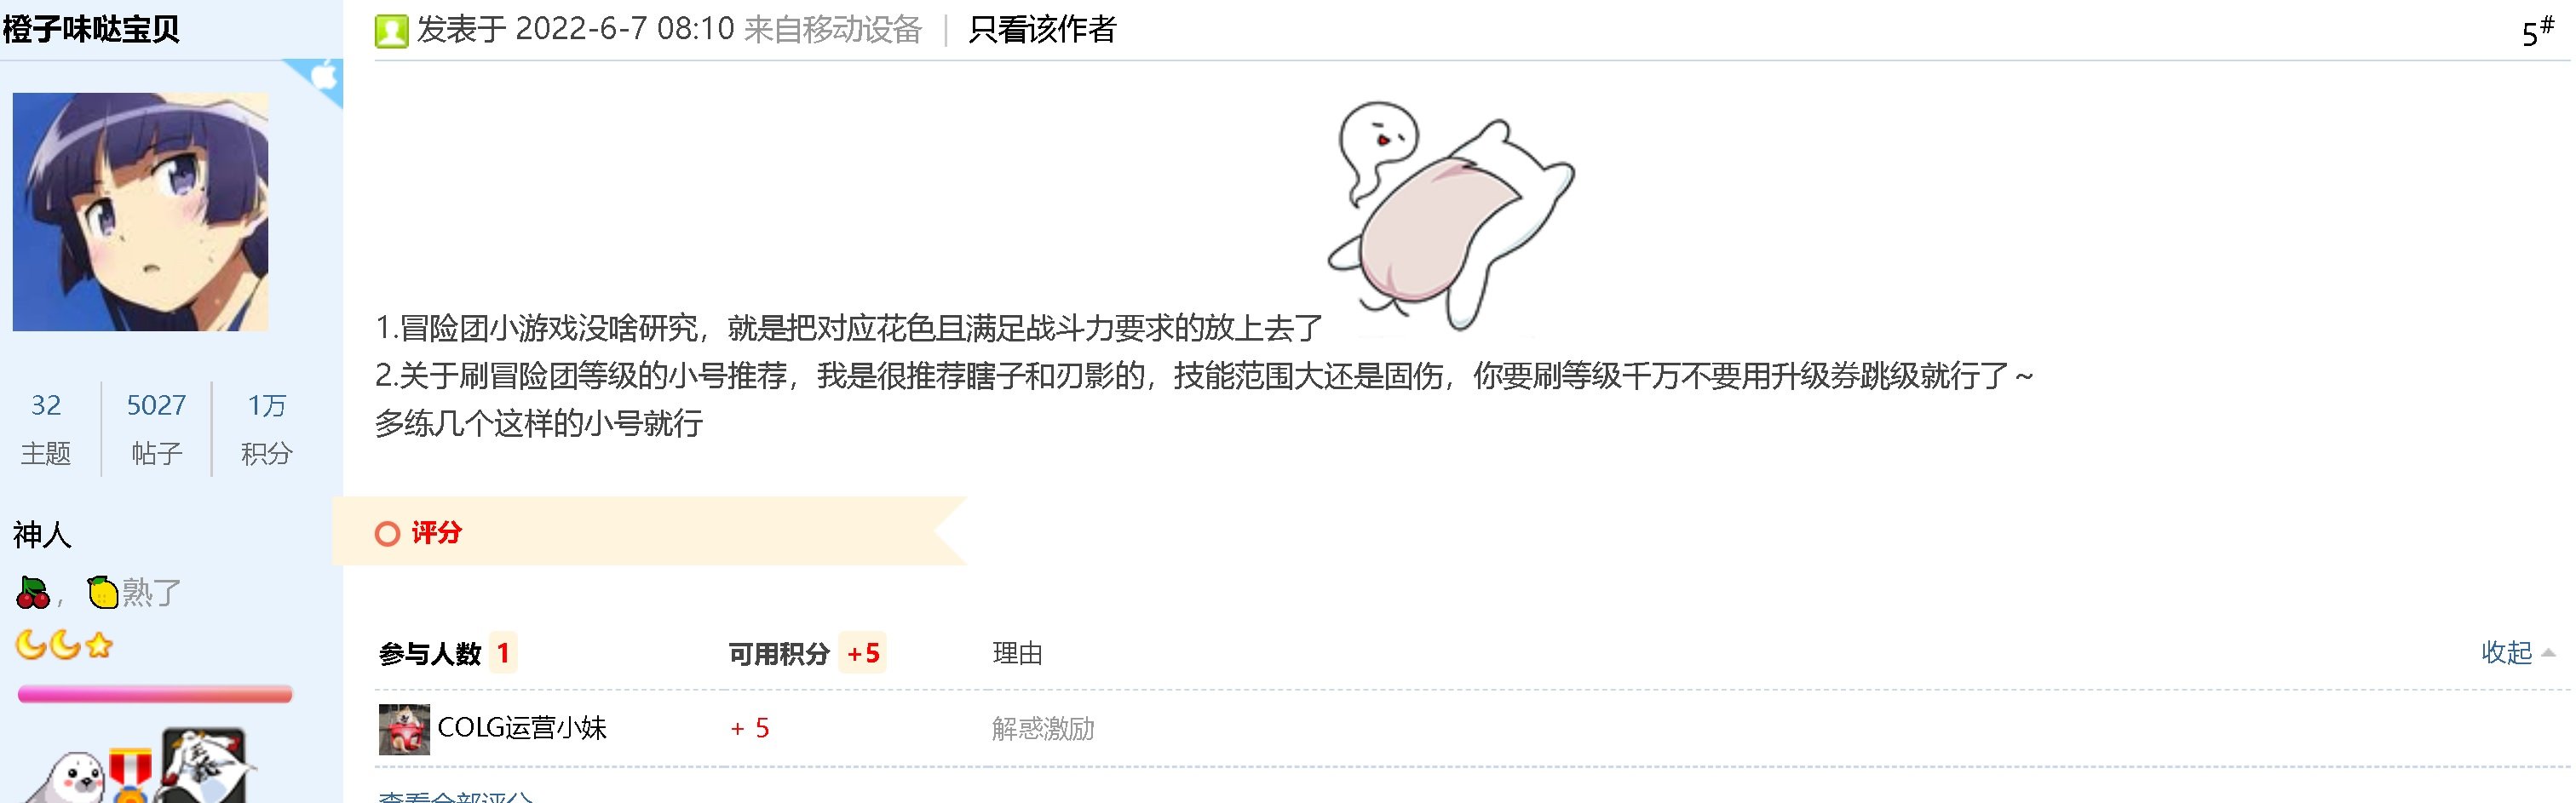Filter posts with 只看该作者
This screenshot has height=803, width=2576.
tap(1042, 30)
